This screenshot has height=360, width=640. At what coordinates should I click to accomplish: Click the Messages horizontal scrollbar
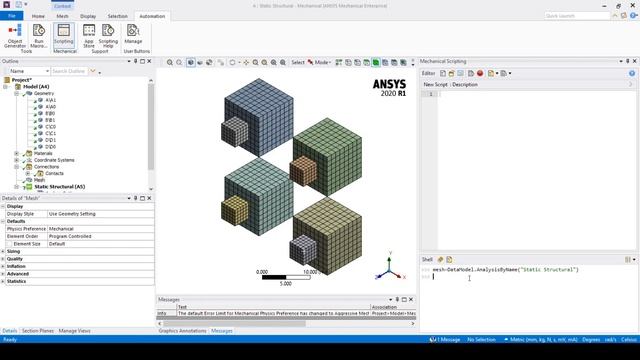[x=235, y=324]
